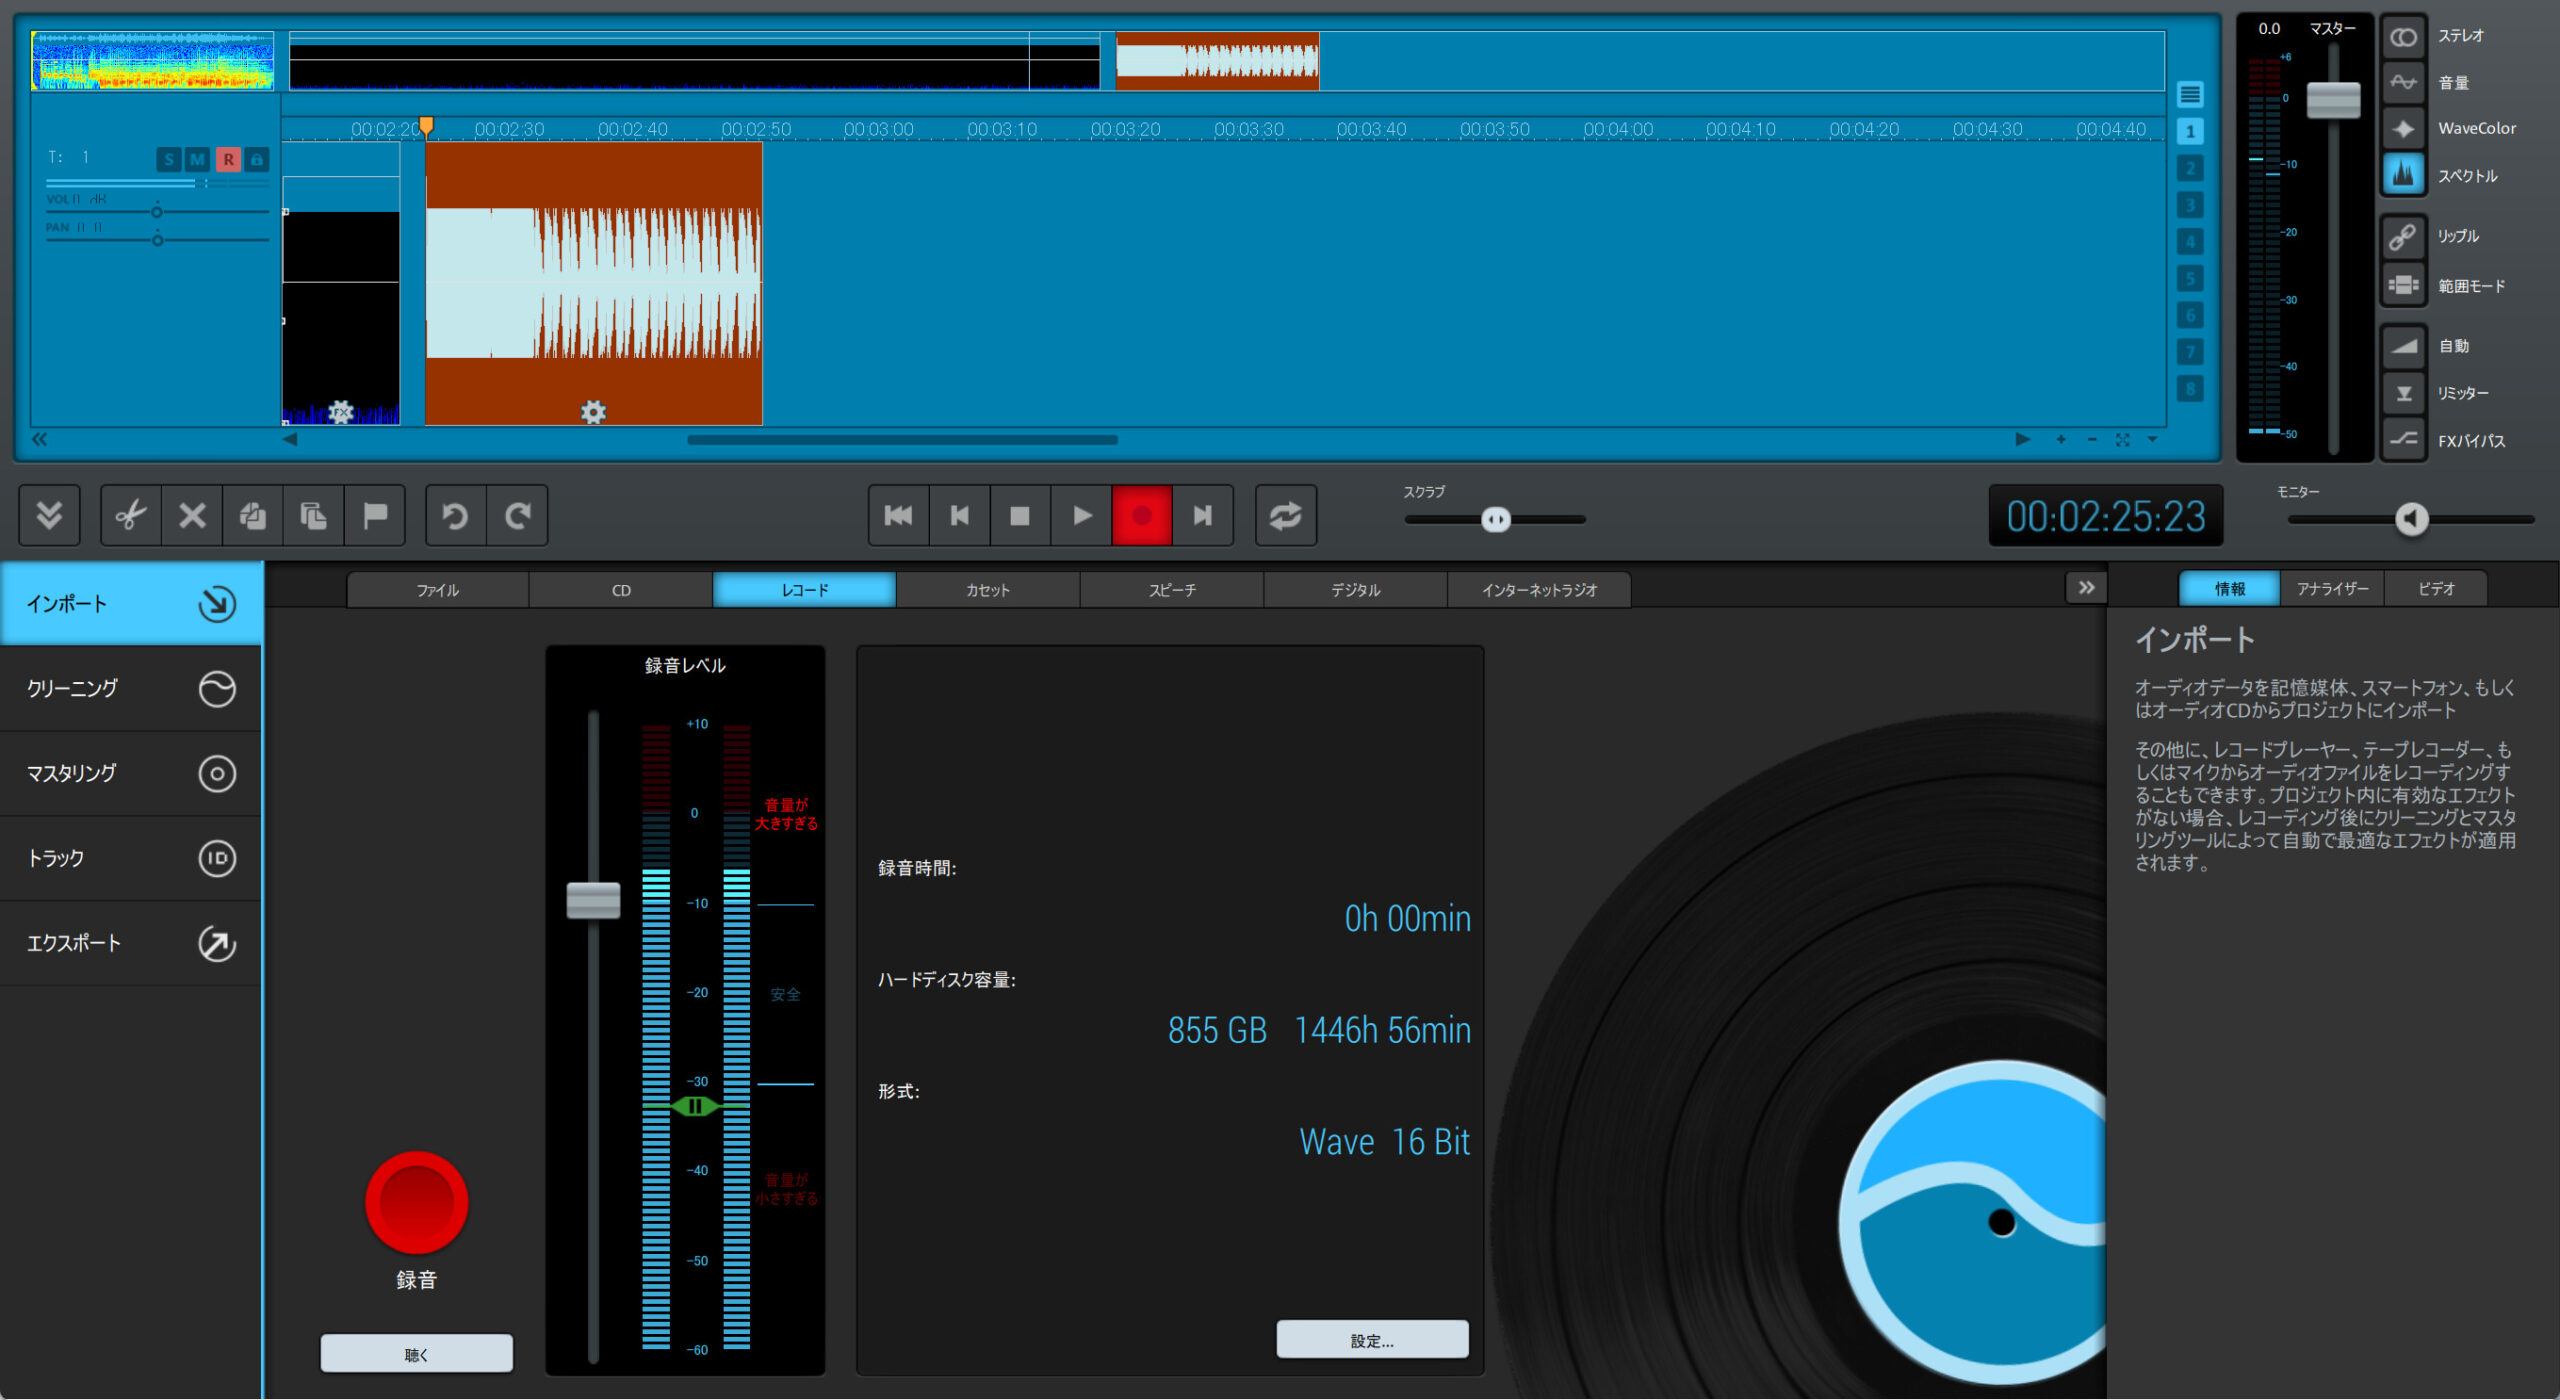Viewport: 2560px width, 1400px height.
Task: Solo track 1 with S button
Action: [x=169, y=159]
